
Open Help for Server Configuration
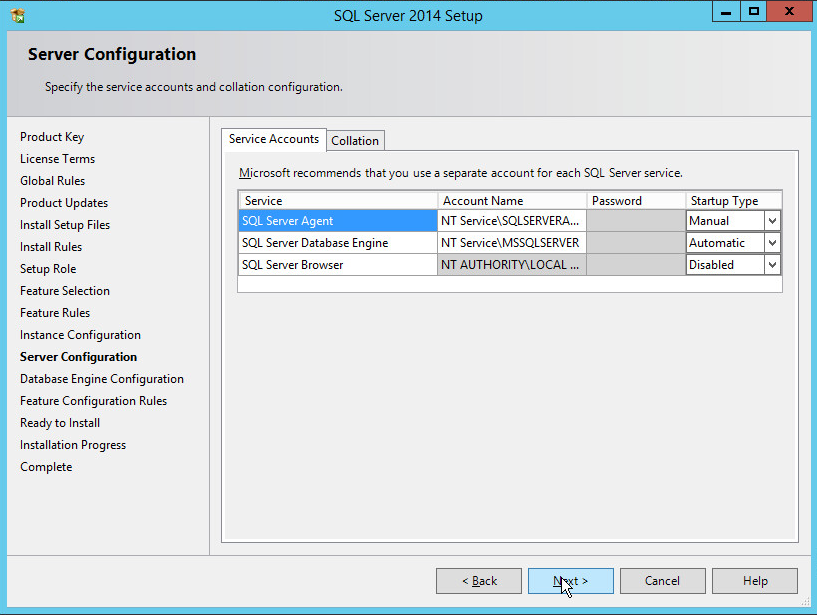pyautogui.click(x=755, y=581)
